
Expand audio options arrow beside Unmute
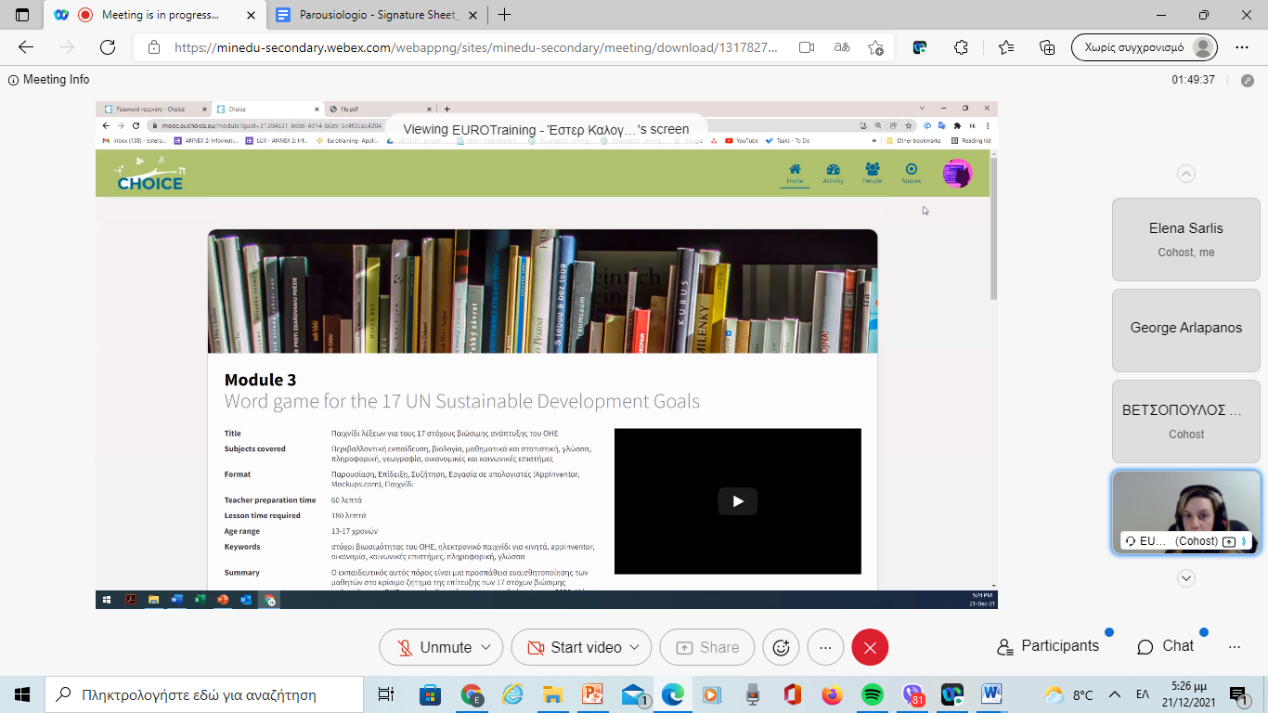coord(487,647)
